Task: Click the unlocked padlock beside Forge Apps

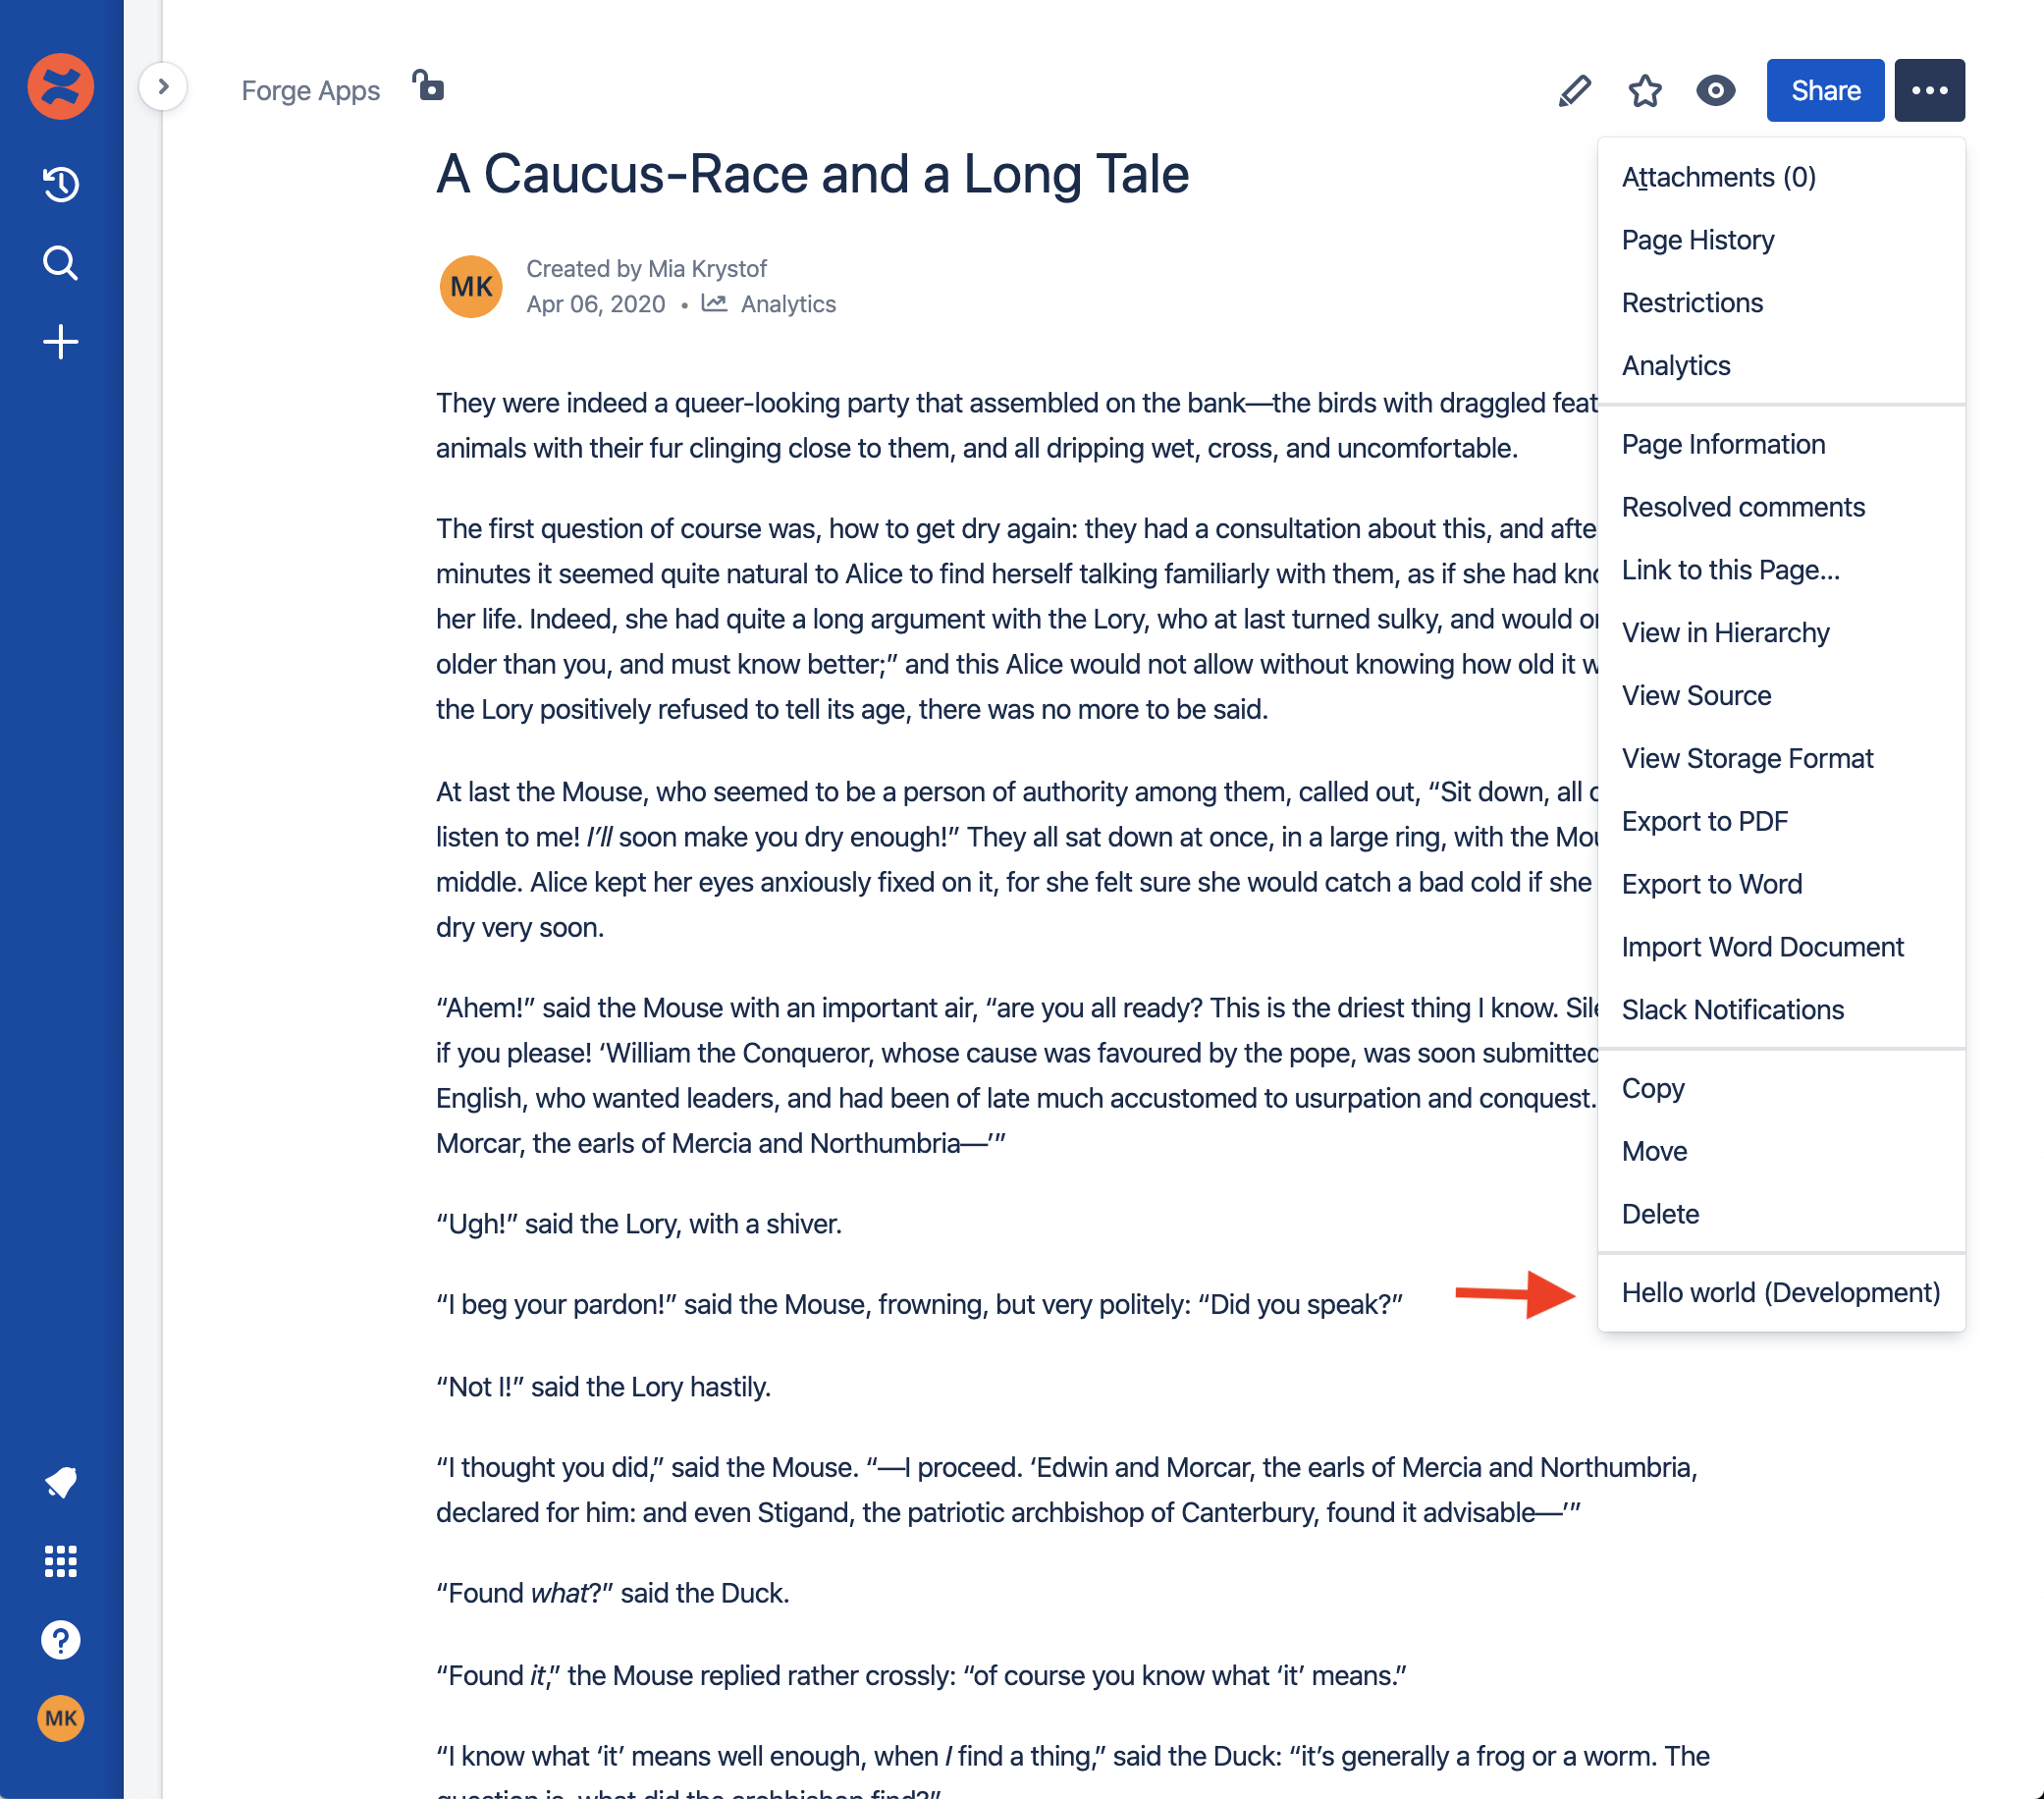Action: [x=429, y=89]
